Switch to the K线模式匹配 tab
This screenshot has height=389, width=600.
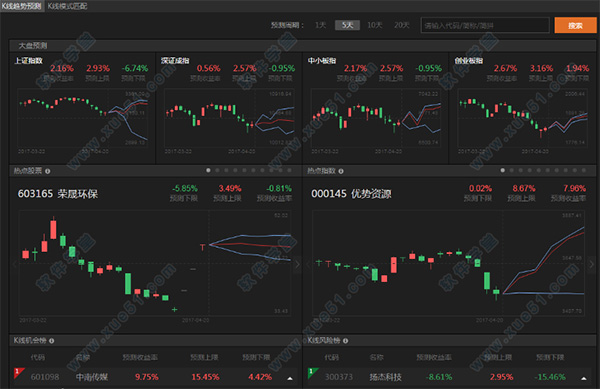[x=67, y=6]
